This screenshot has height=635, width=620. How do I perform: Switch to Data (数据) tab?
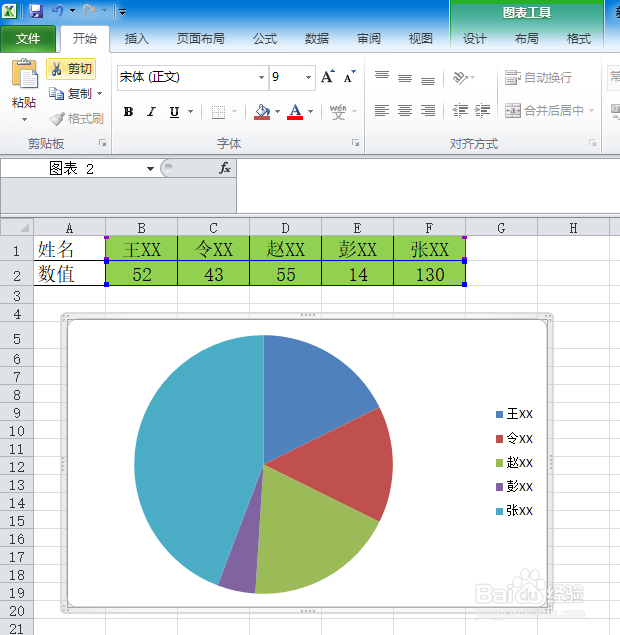[x=317, y=39]
